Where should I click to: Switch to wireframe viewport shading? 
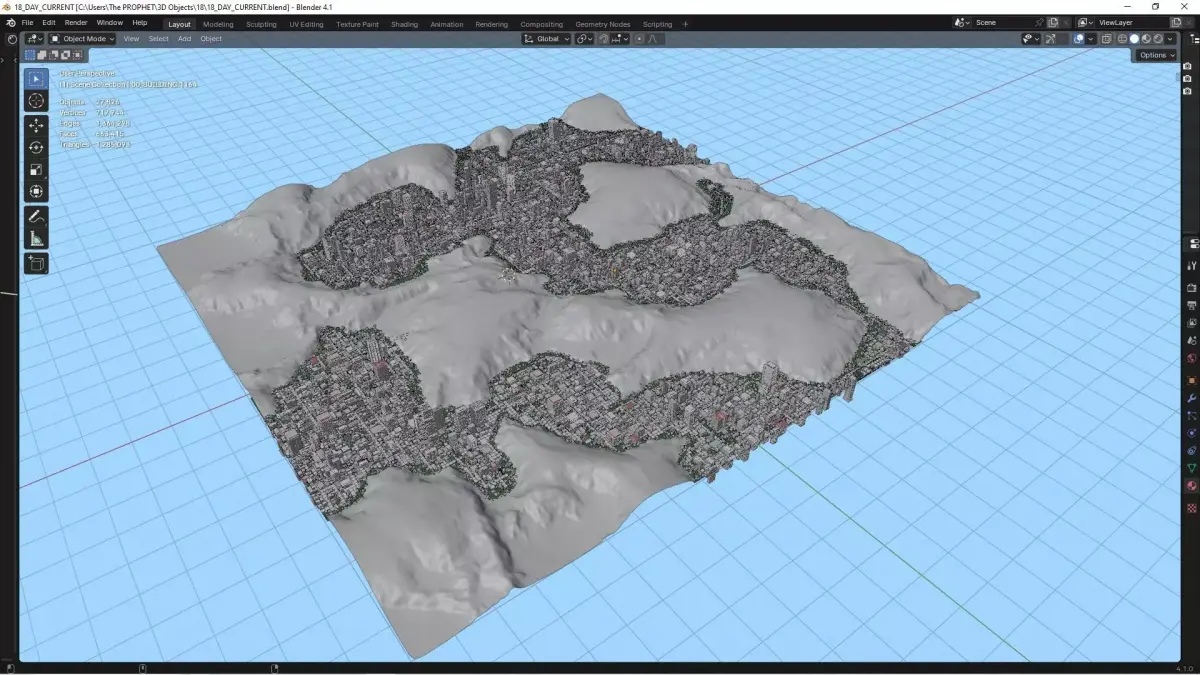[1122, 39]
